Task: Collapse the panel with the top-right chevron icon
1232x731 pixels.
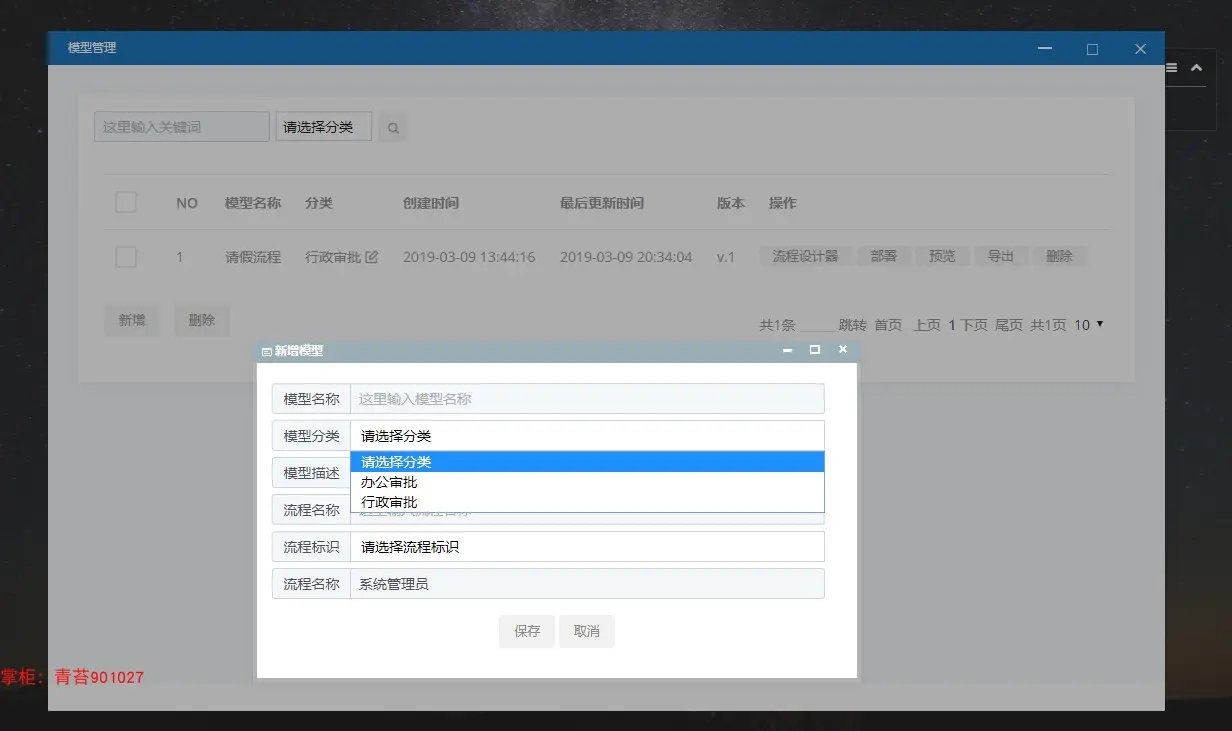Action: tap(1196, 68)
